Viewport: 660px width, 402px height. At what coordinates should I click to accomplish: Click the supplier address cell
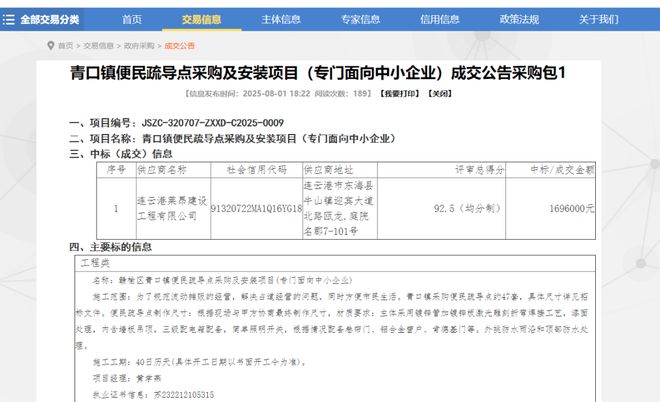[339, 208]
